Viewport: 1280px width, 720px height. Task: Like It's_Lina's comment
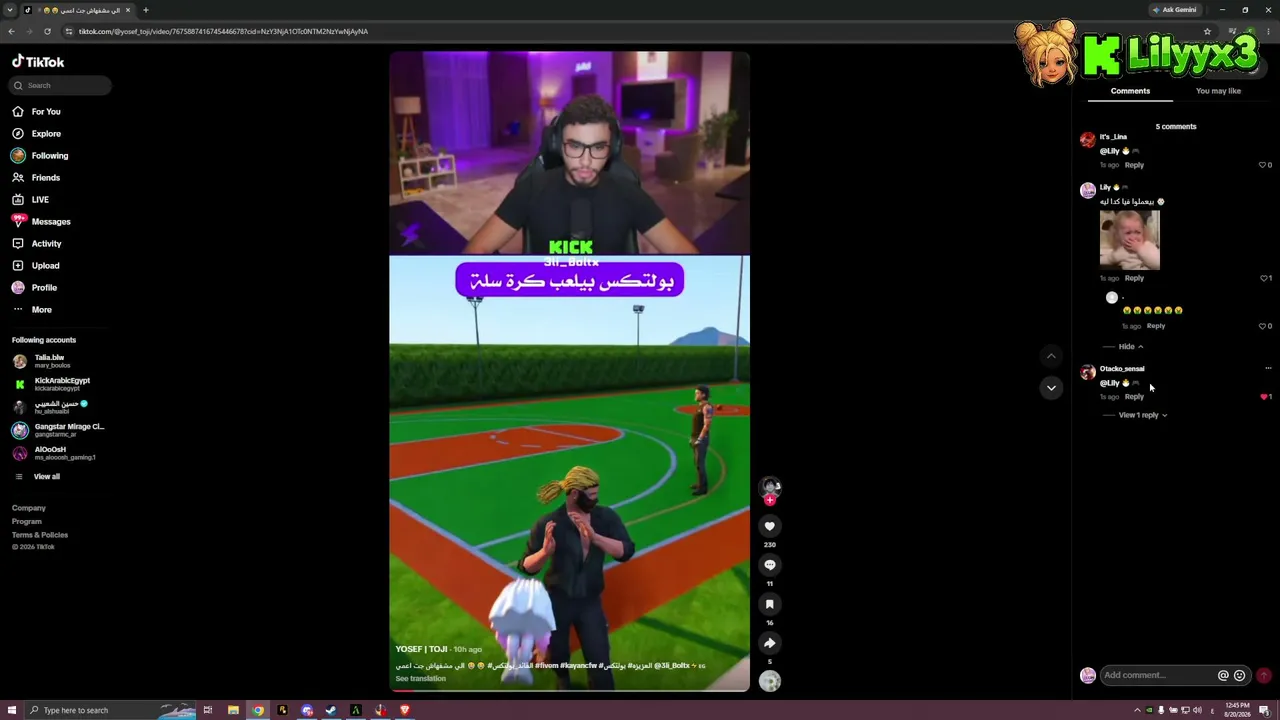[x=1263, y=165]
